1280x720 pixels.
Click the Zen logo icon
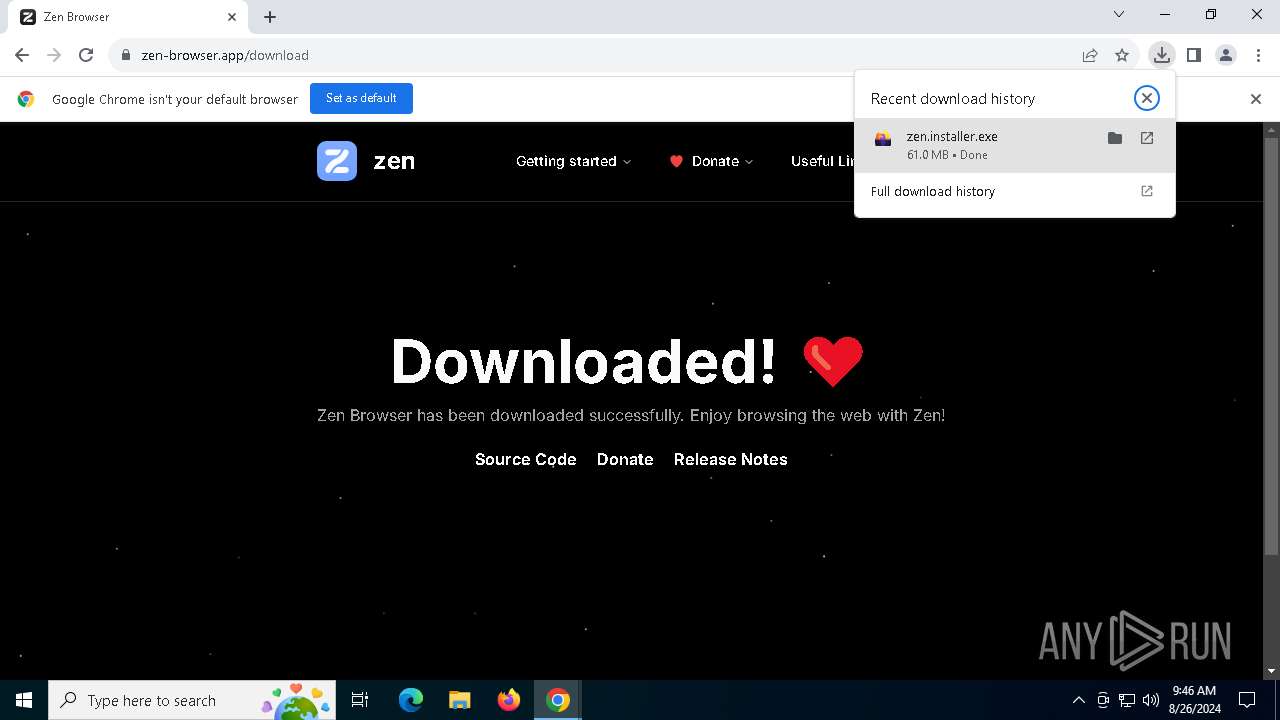point(337,161)
